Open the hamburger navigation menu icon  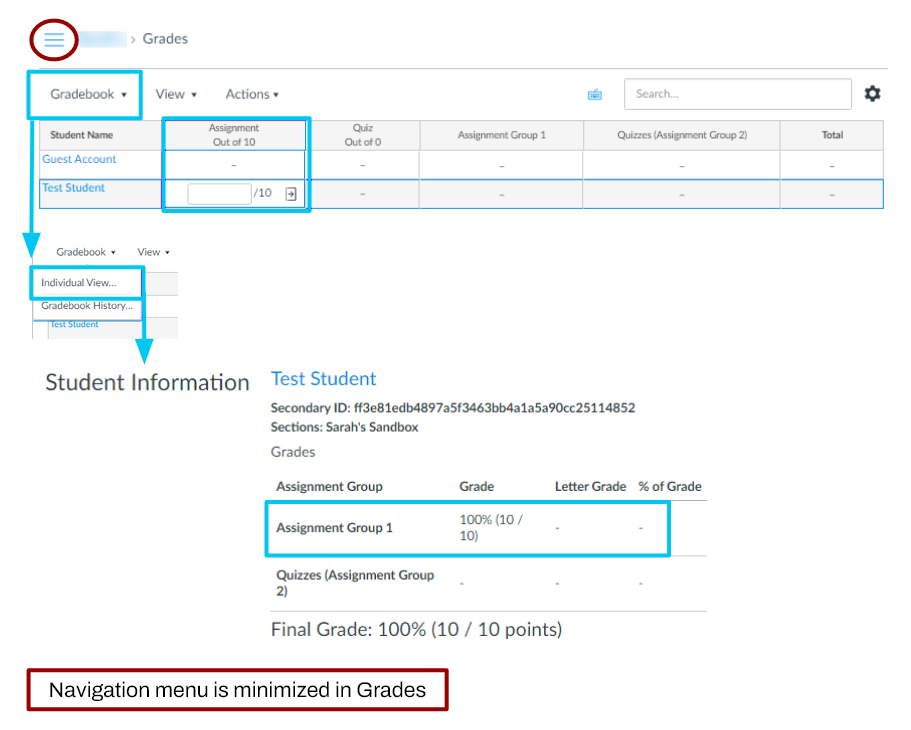54,39
